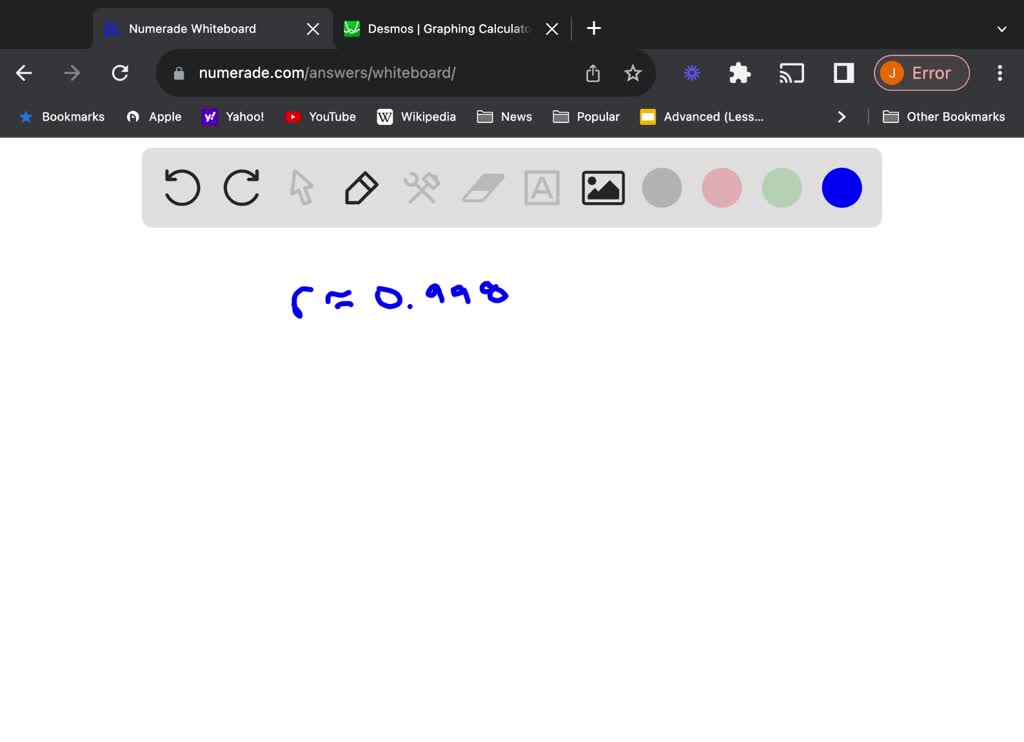Open a new browser tab

593,28
